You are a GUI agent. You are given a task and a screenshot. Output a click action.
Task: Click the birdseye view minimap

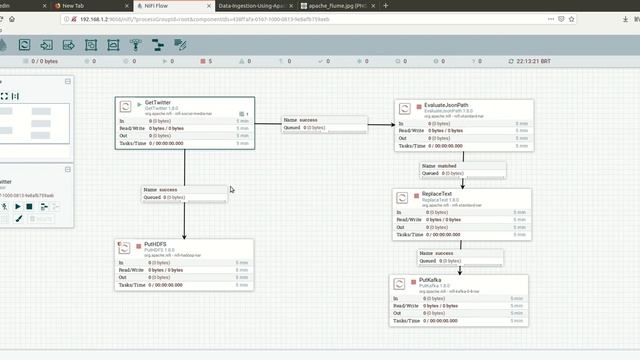tap(34, 123)
